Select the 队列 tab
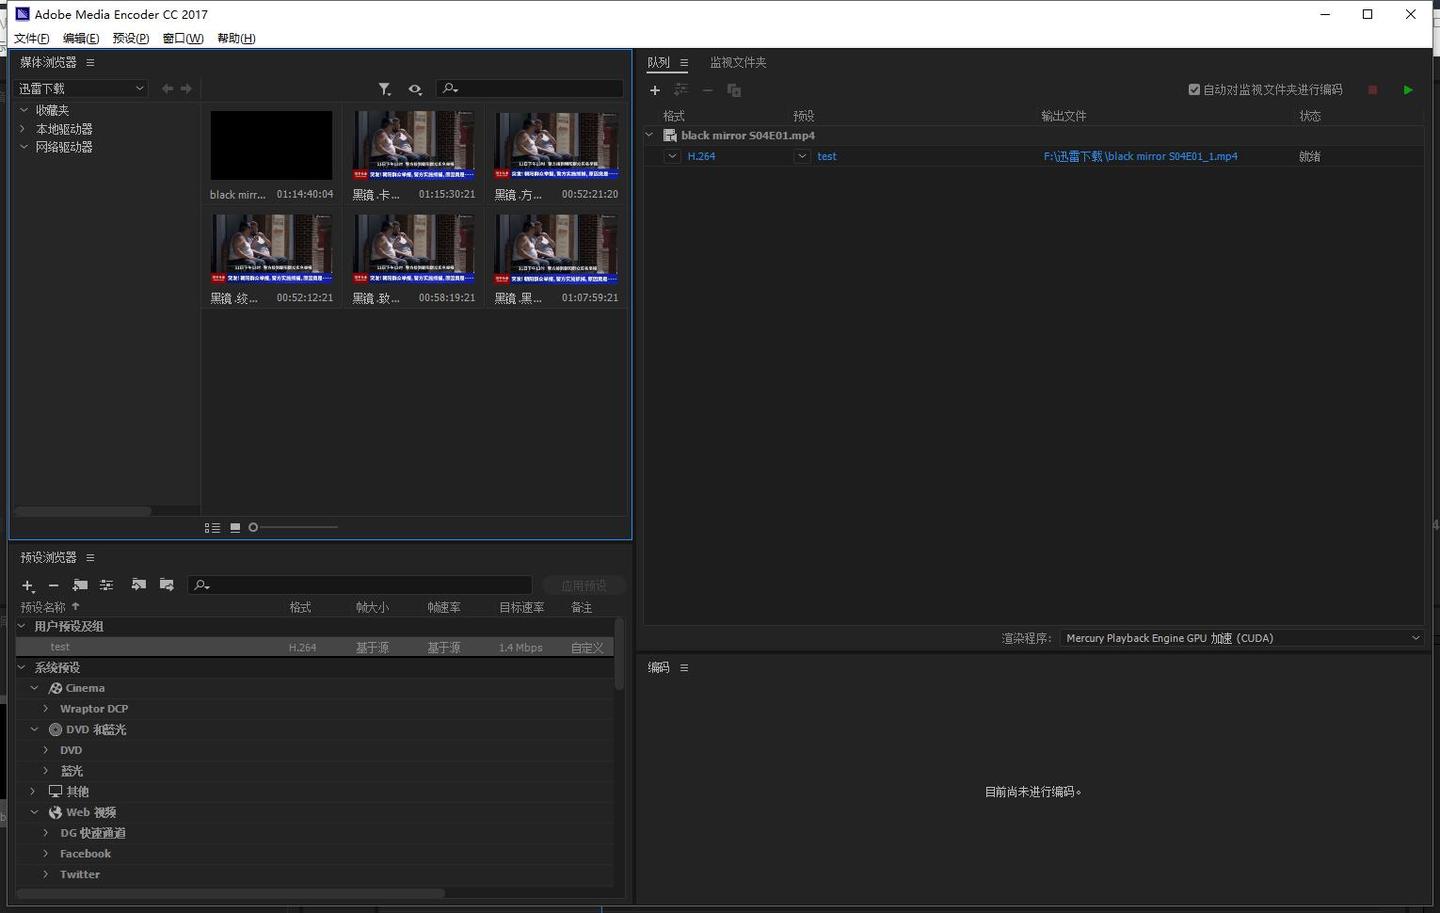 [658, 62]
